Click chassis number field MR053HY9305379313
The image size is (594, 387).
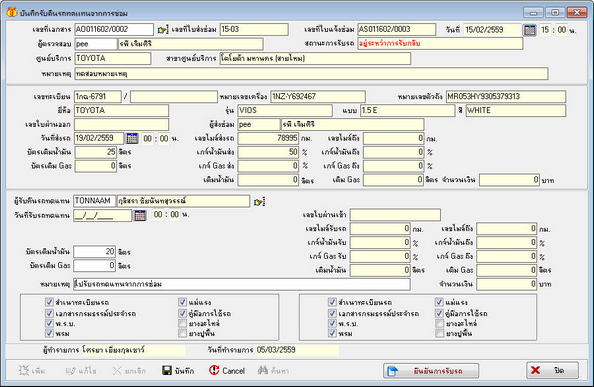(506, 97)
